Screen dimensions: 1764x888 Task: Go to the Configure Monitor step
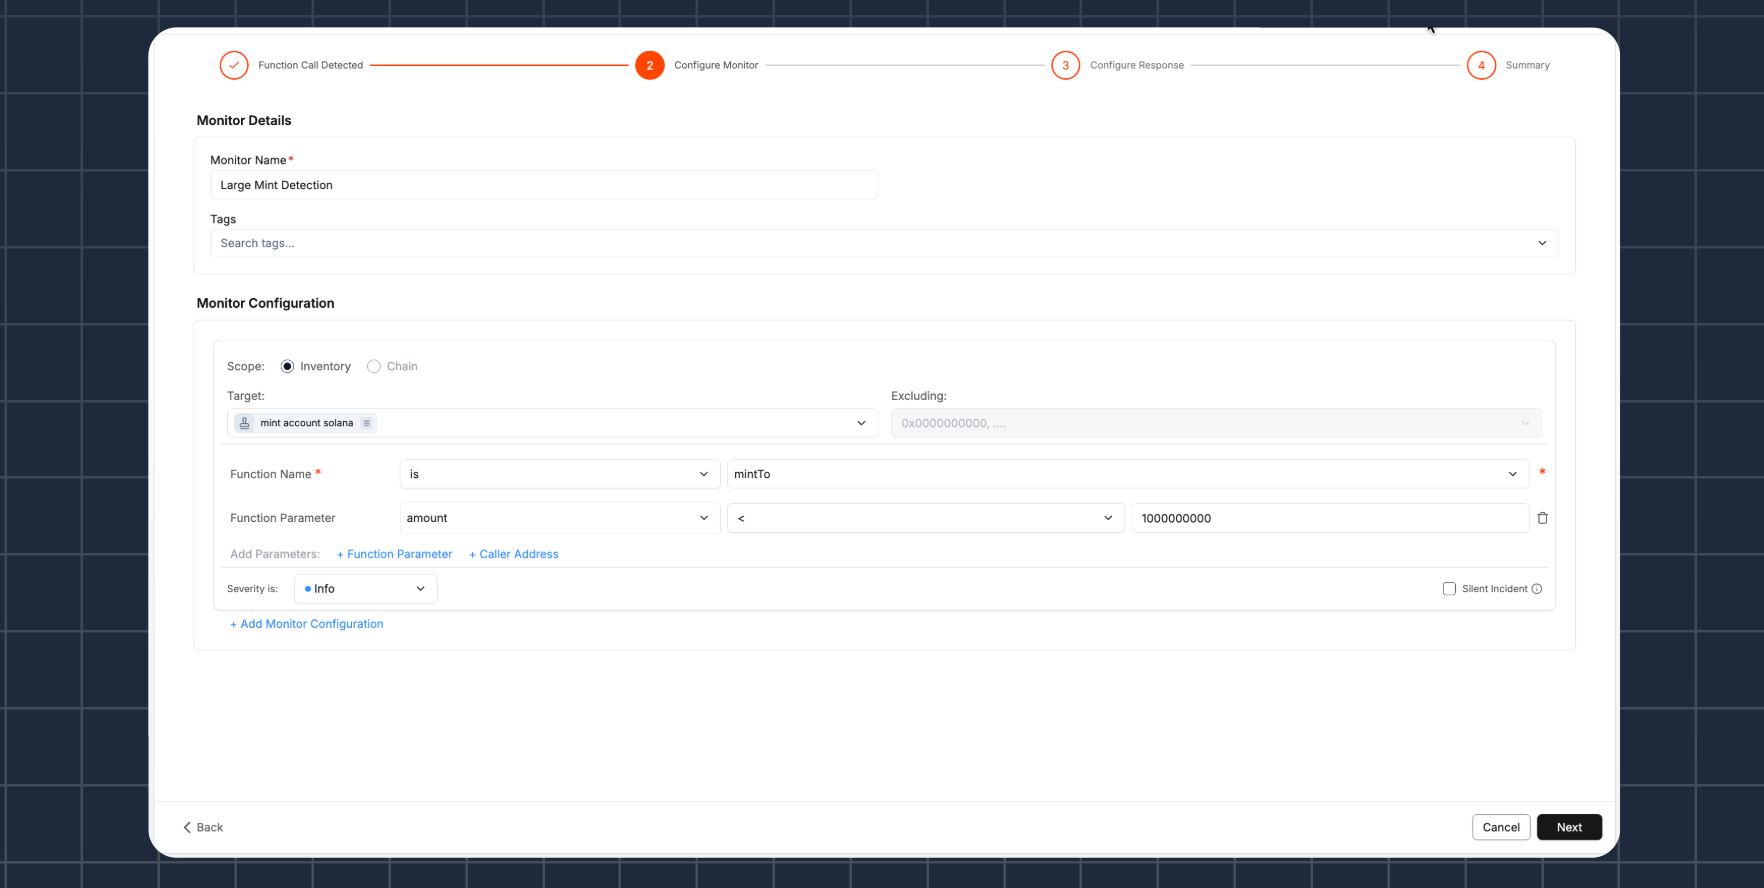click(x=650, y=65)
